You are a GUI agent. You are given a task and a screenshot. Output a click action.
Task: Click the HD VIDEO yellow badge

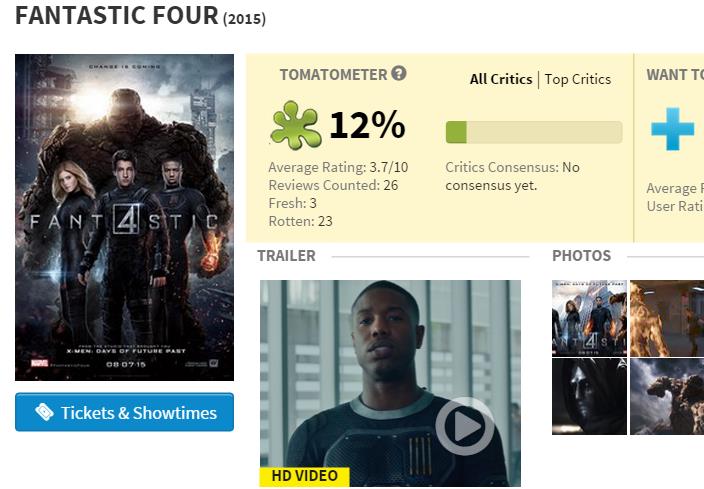304,476
